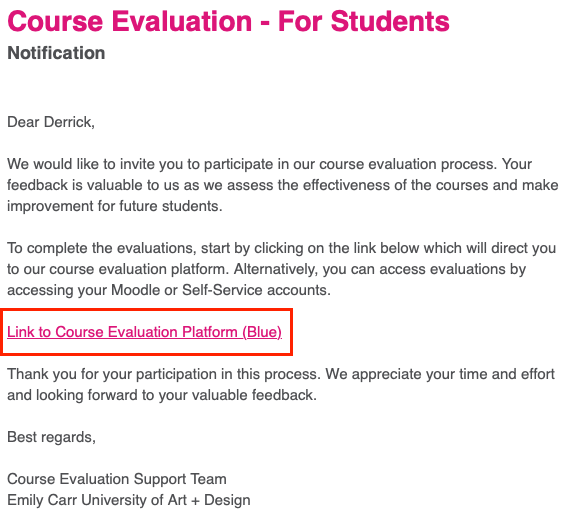Click the Course Evaluation - For Students heading

(x=228, y=21)
